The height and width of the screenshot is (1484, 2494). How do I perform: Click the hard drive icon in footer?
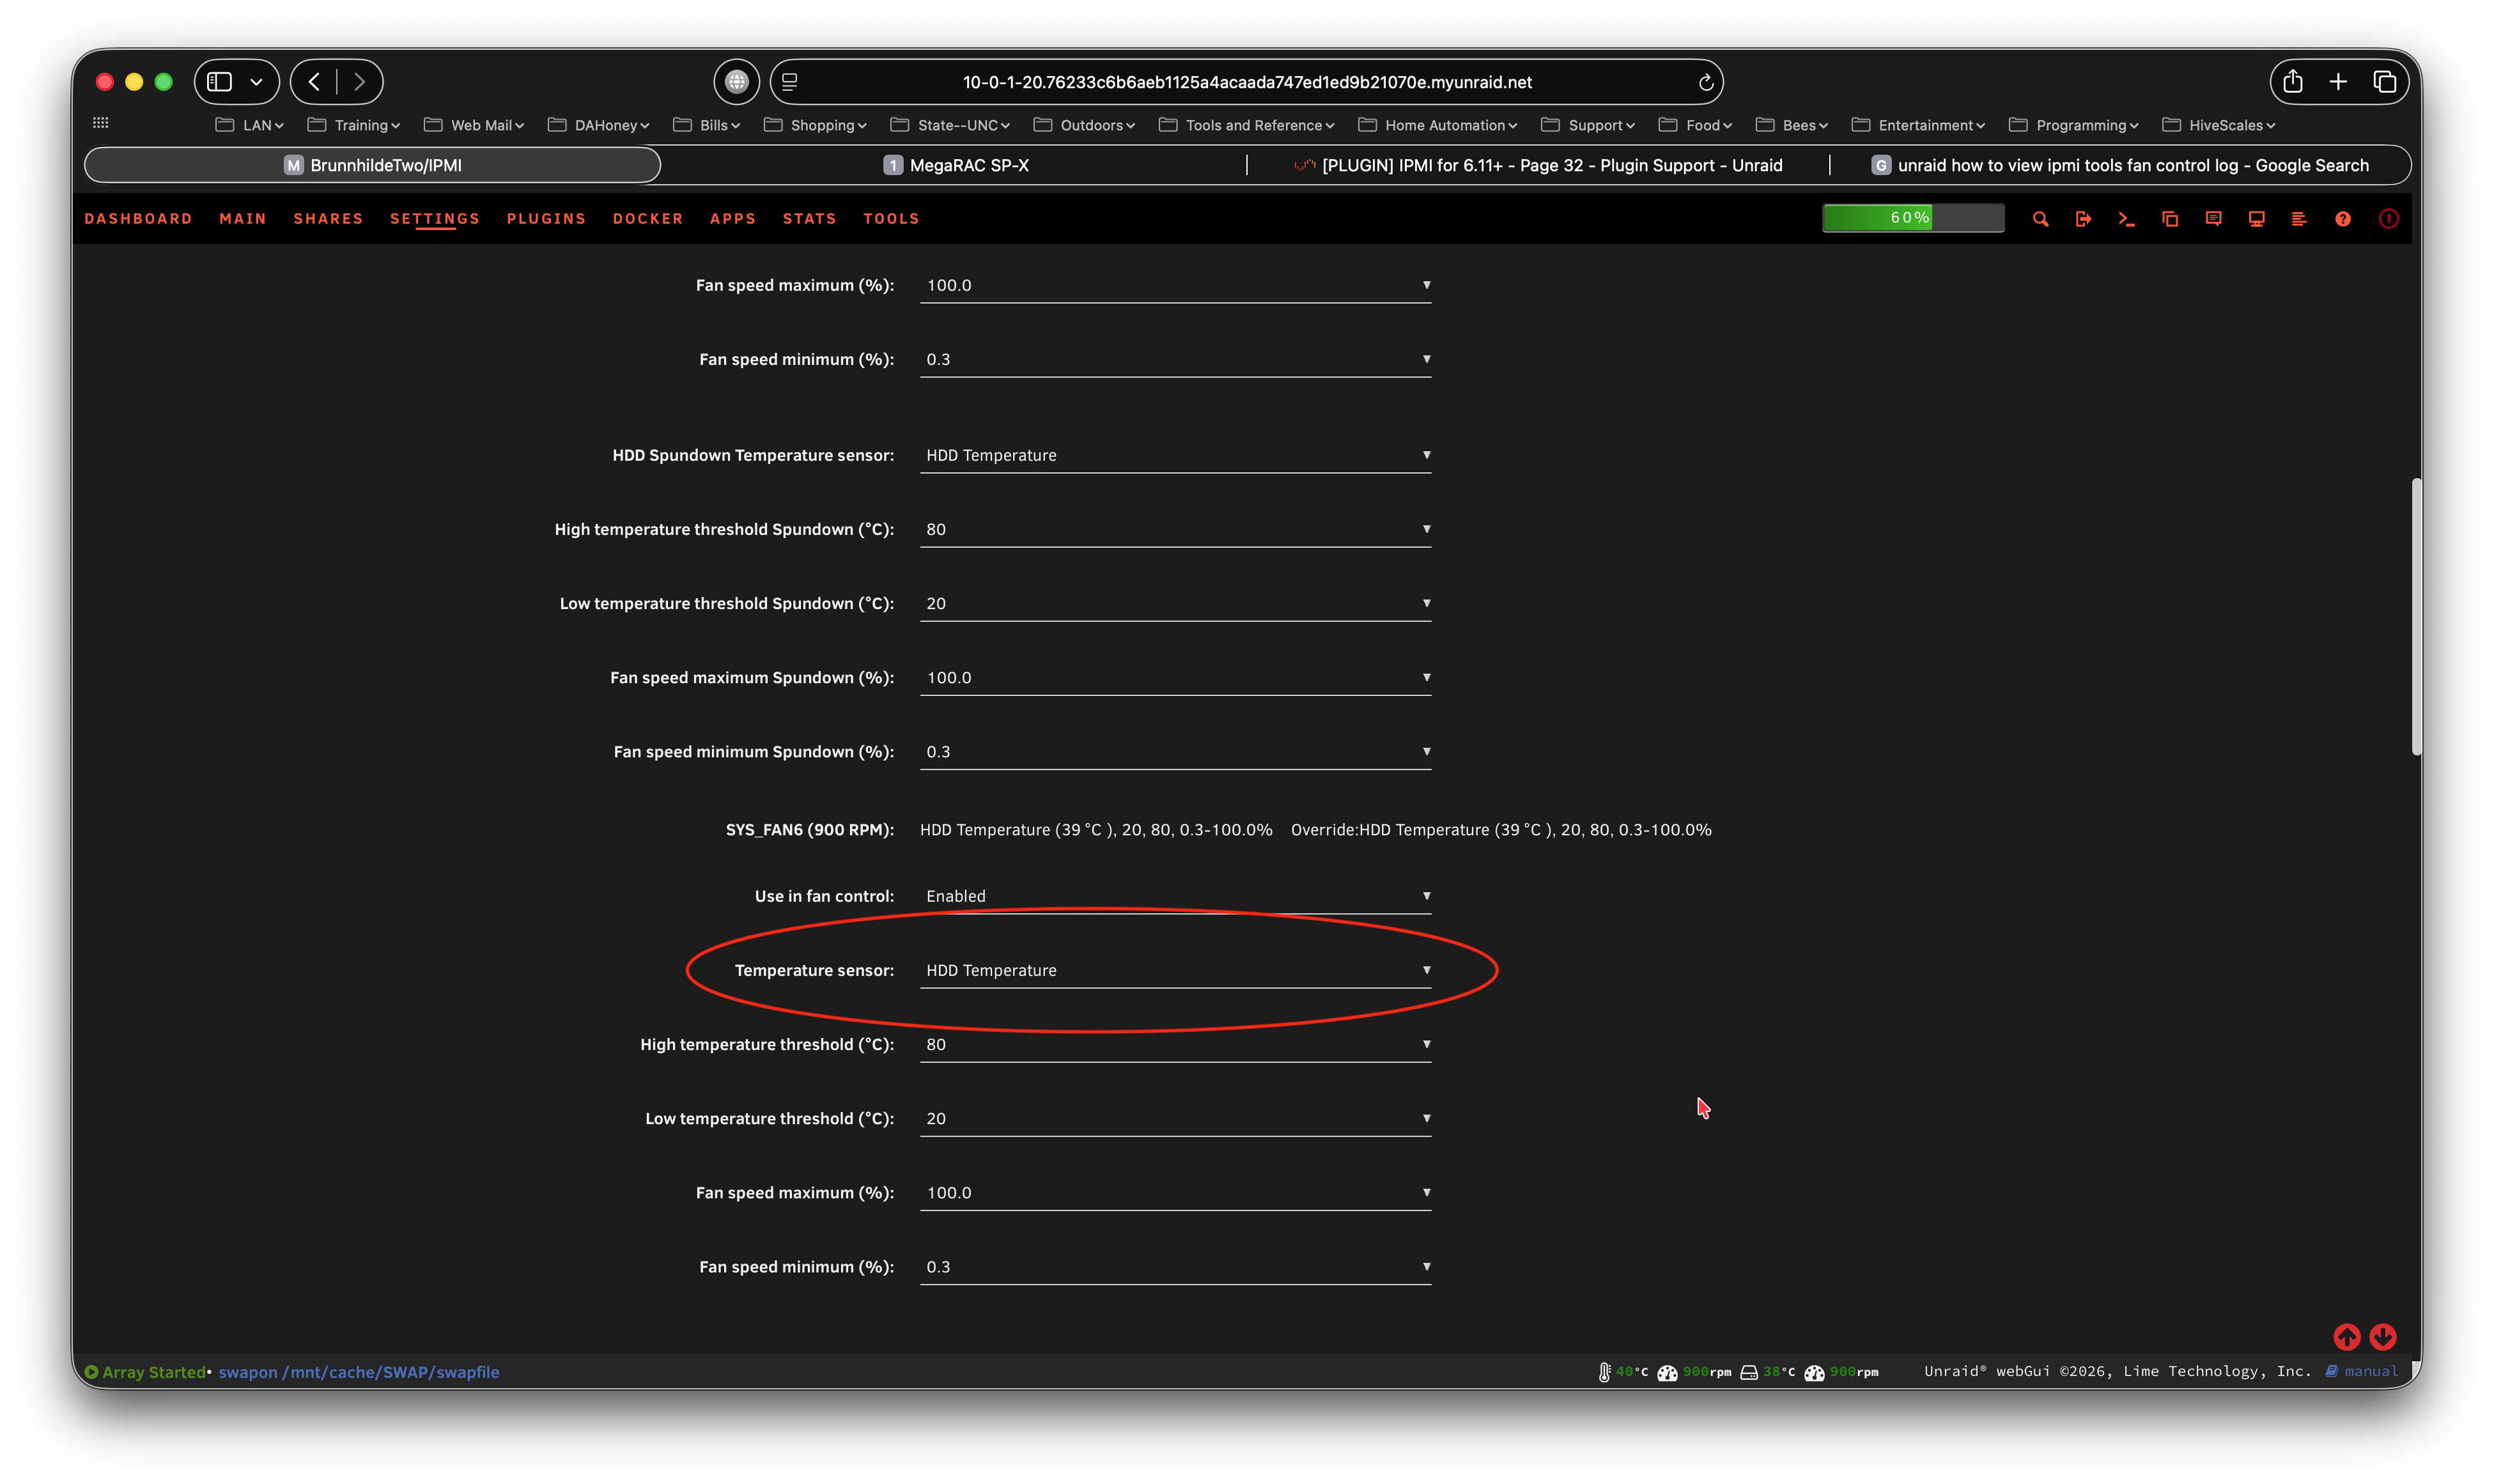pos(1749,1372)
